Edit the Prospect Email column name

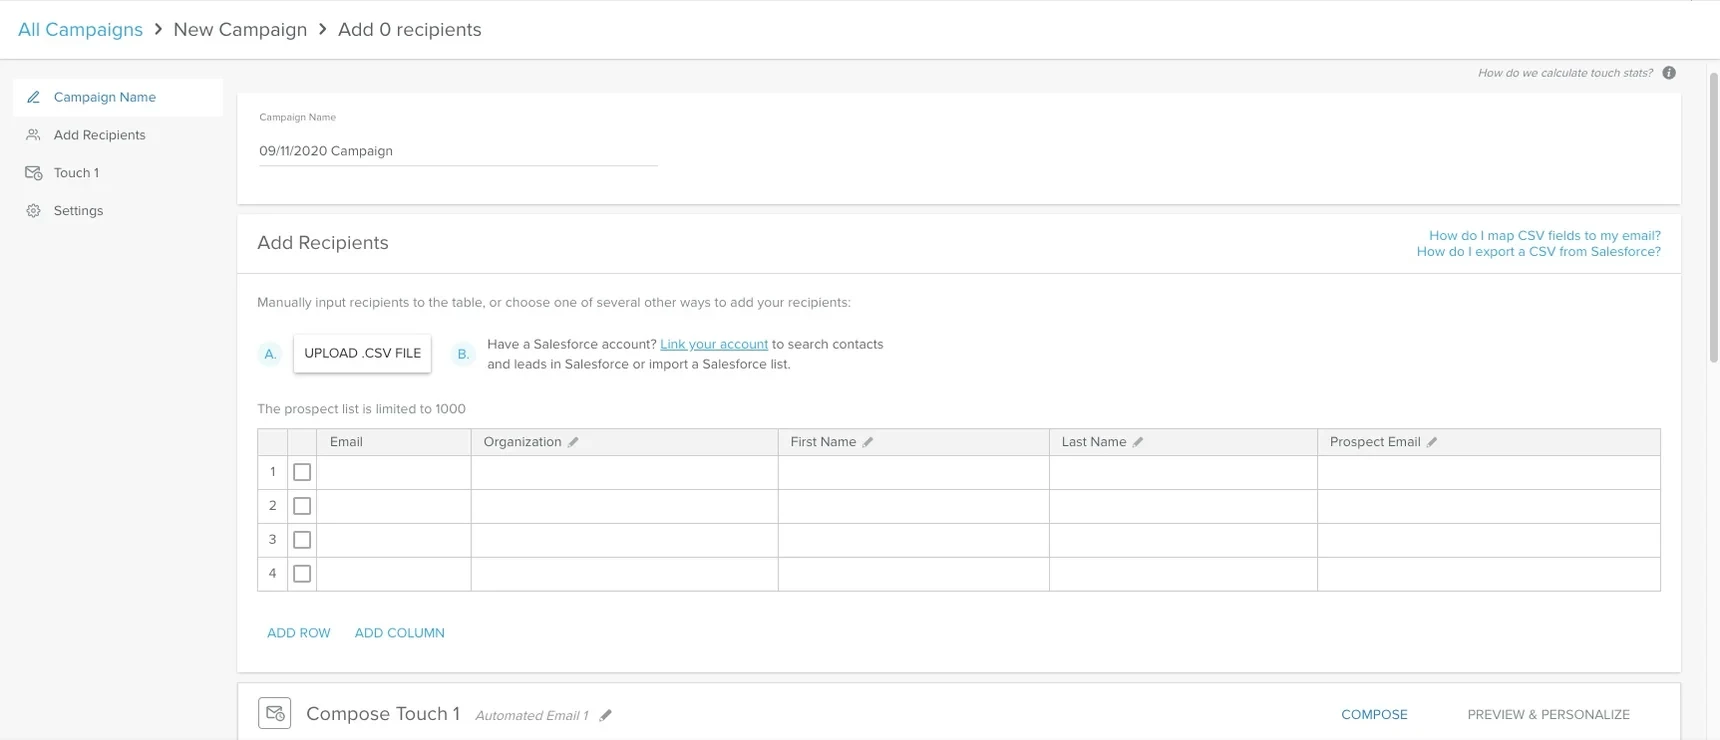tap(1432, 442)
